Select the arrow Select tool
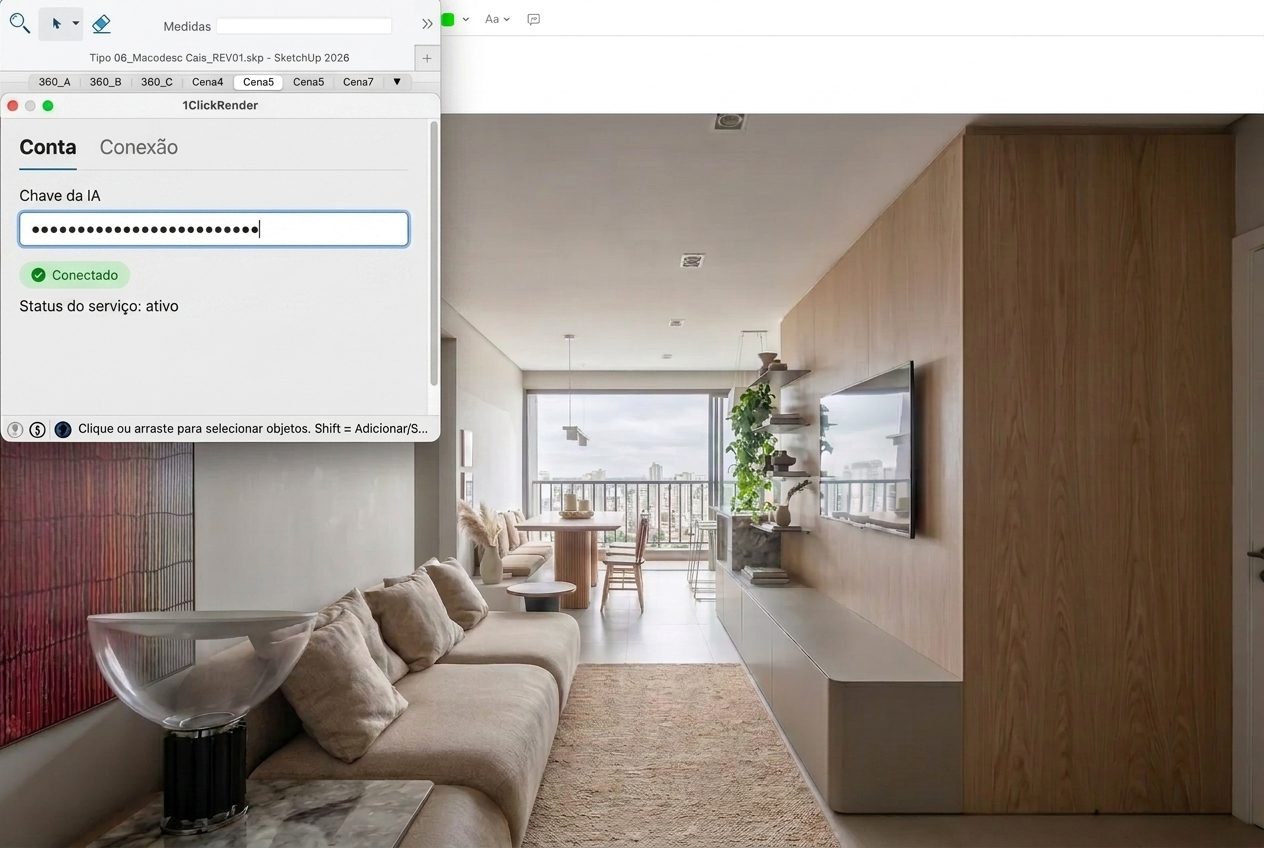1264x848 pixels. 55,23
